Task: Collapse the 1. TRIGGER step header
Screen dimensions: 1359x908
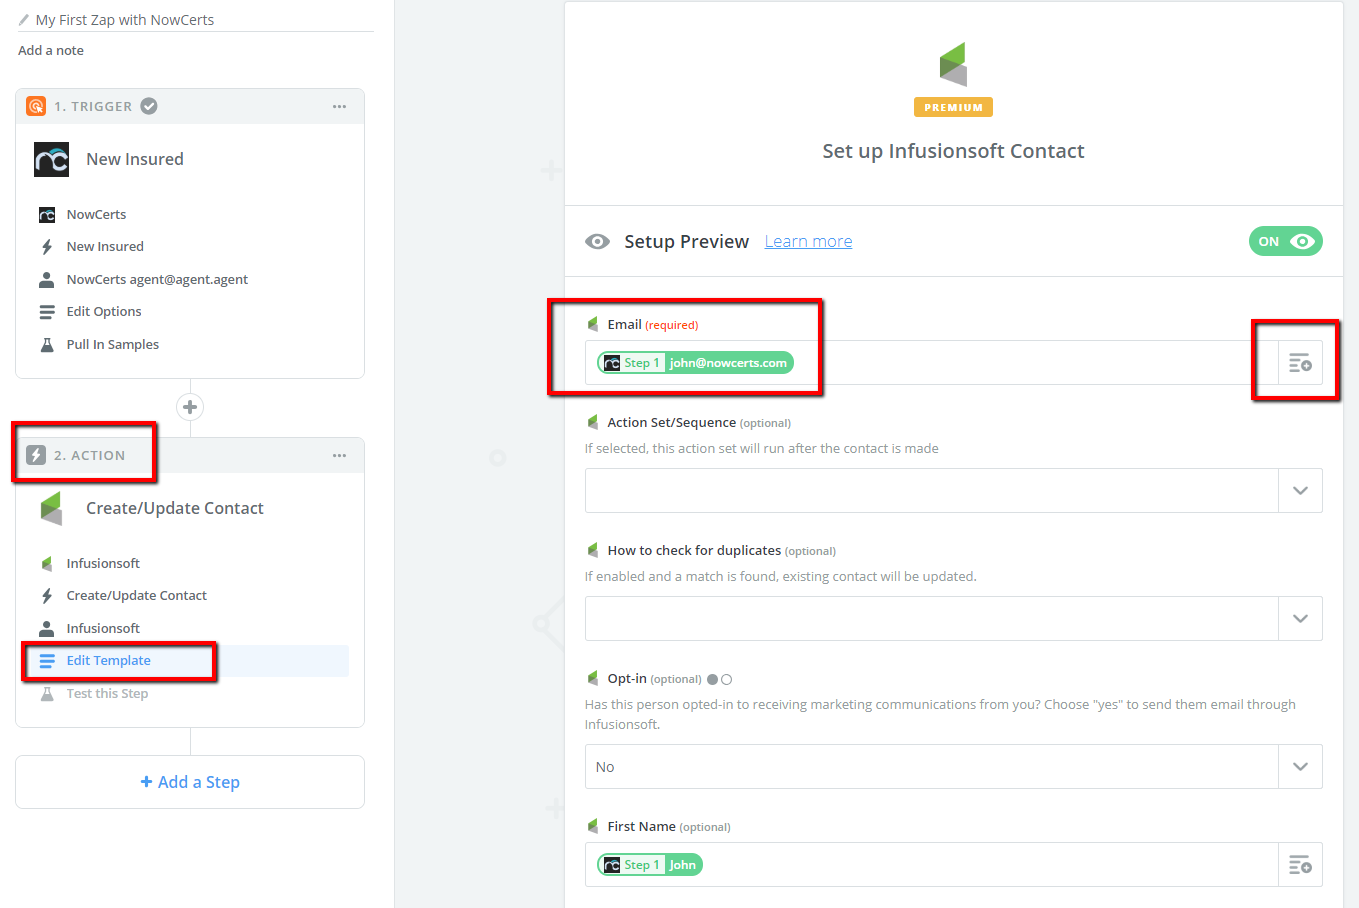Action: click(x=190, y=106)
